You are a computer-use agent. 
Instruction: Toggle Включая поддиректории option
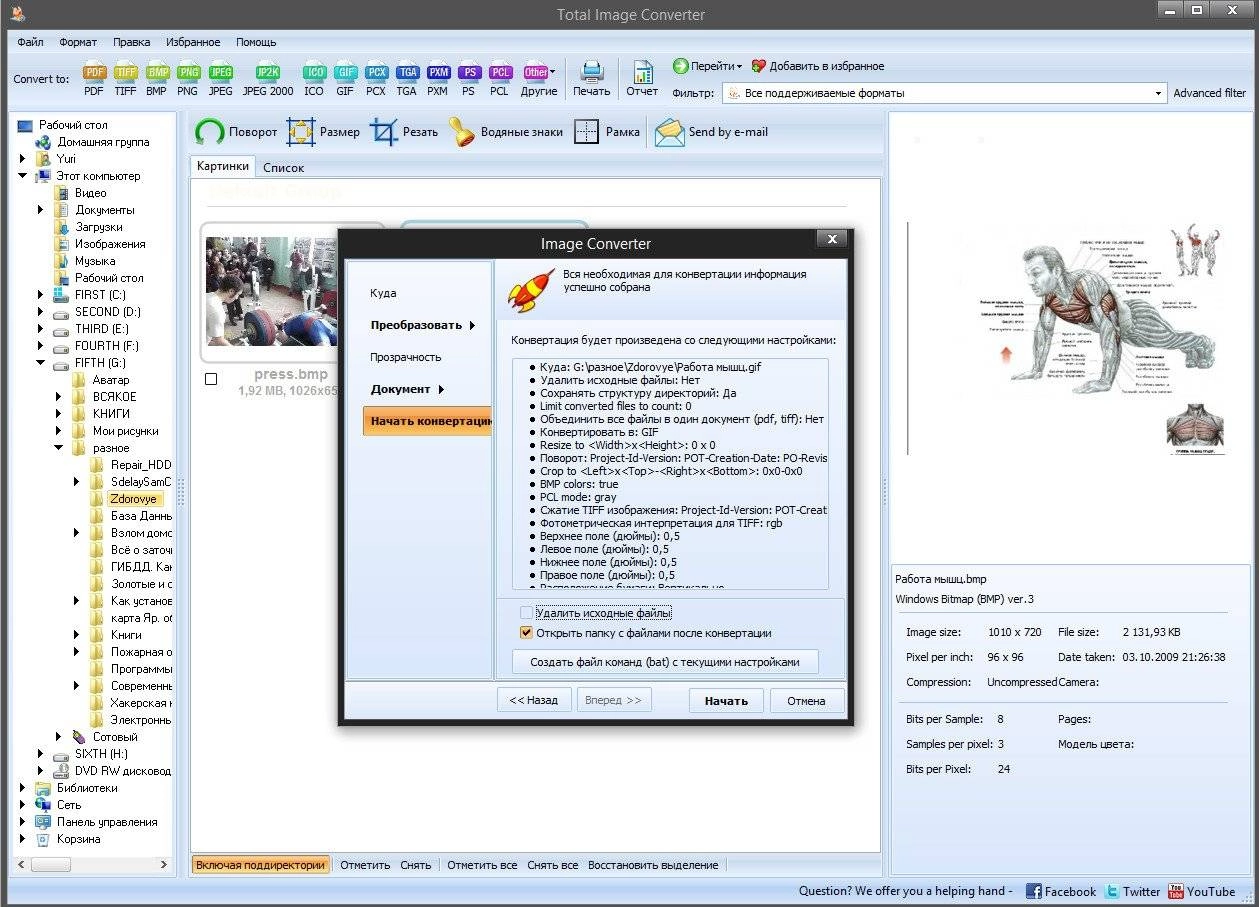pos(261,865)
